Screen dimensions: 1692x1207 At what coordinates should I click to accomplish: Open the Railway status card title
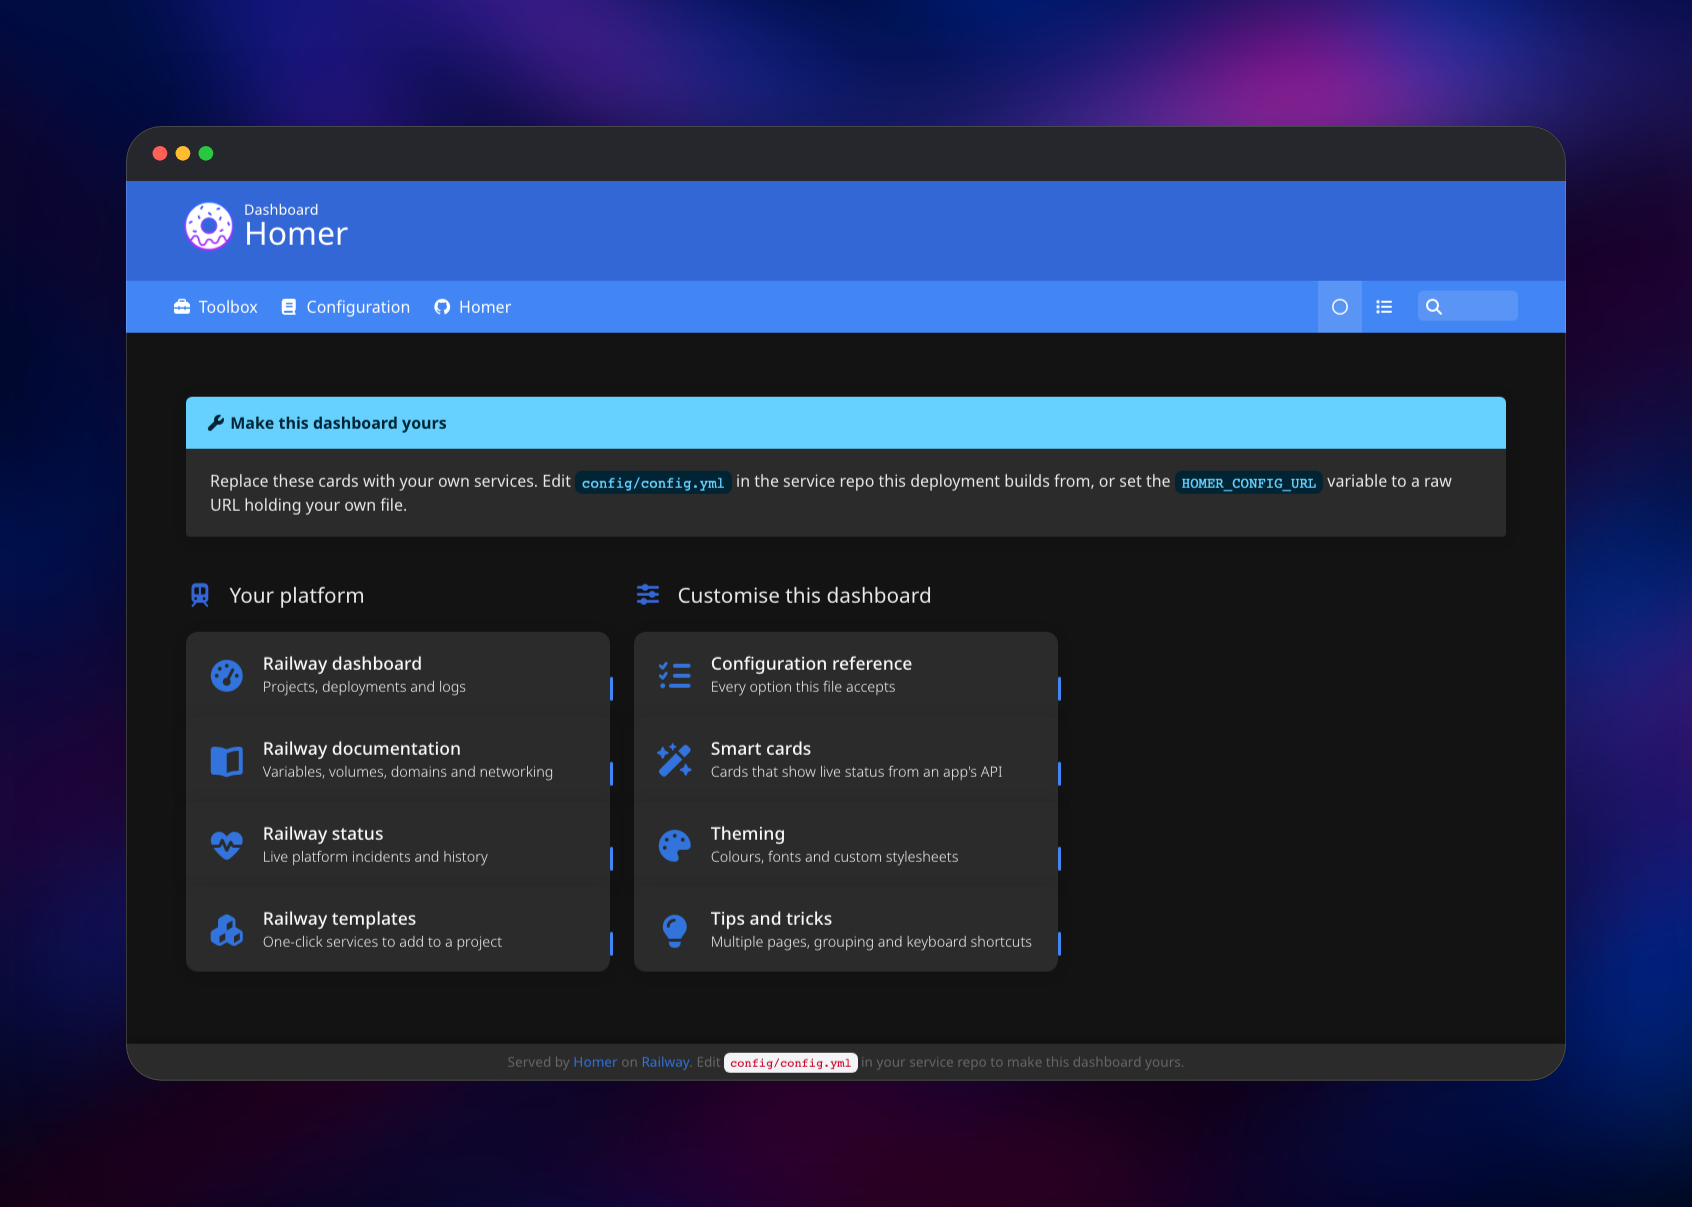coord(323,834)
